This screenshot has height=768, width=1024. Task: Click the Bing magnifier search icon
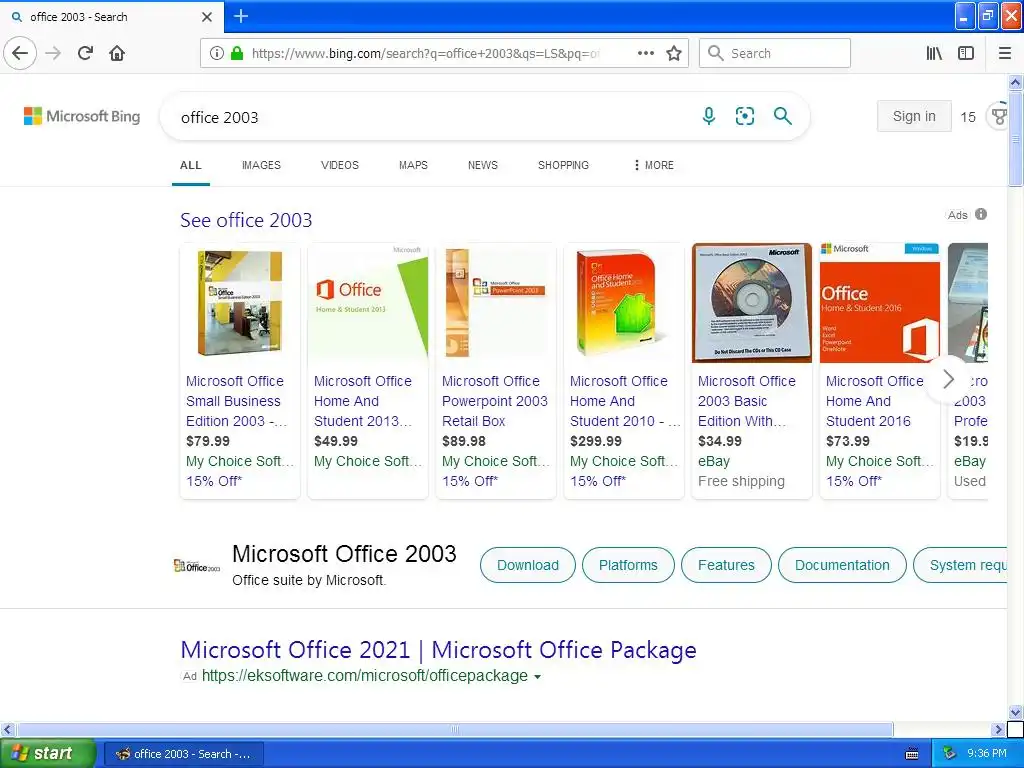pyautogui.click(x=782, y=116)
